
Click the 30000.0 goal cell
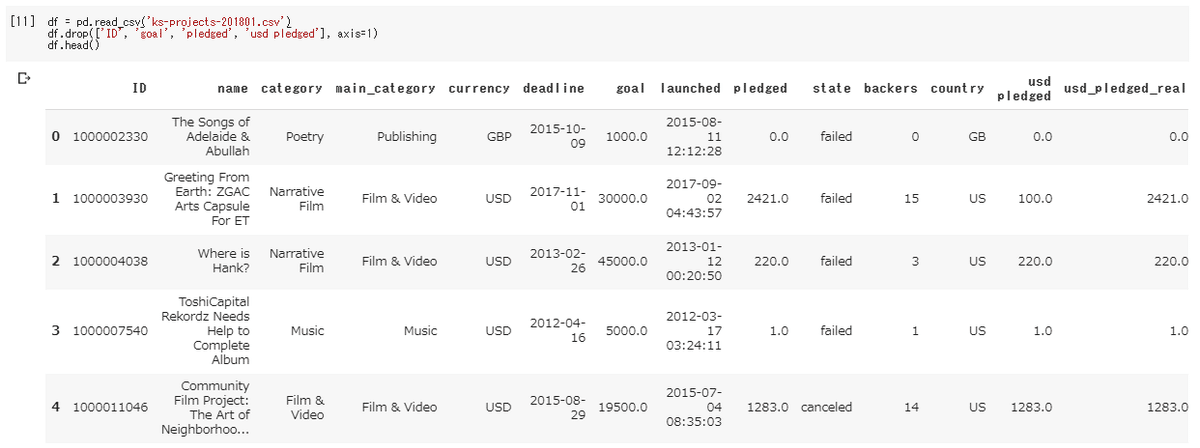pos(622,199)
